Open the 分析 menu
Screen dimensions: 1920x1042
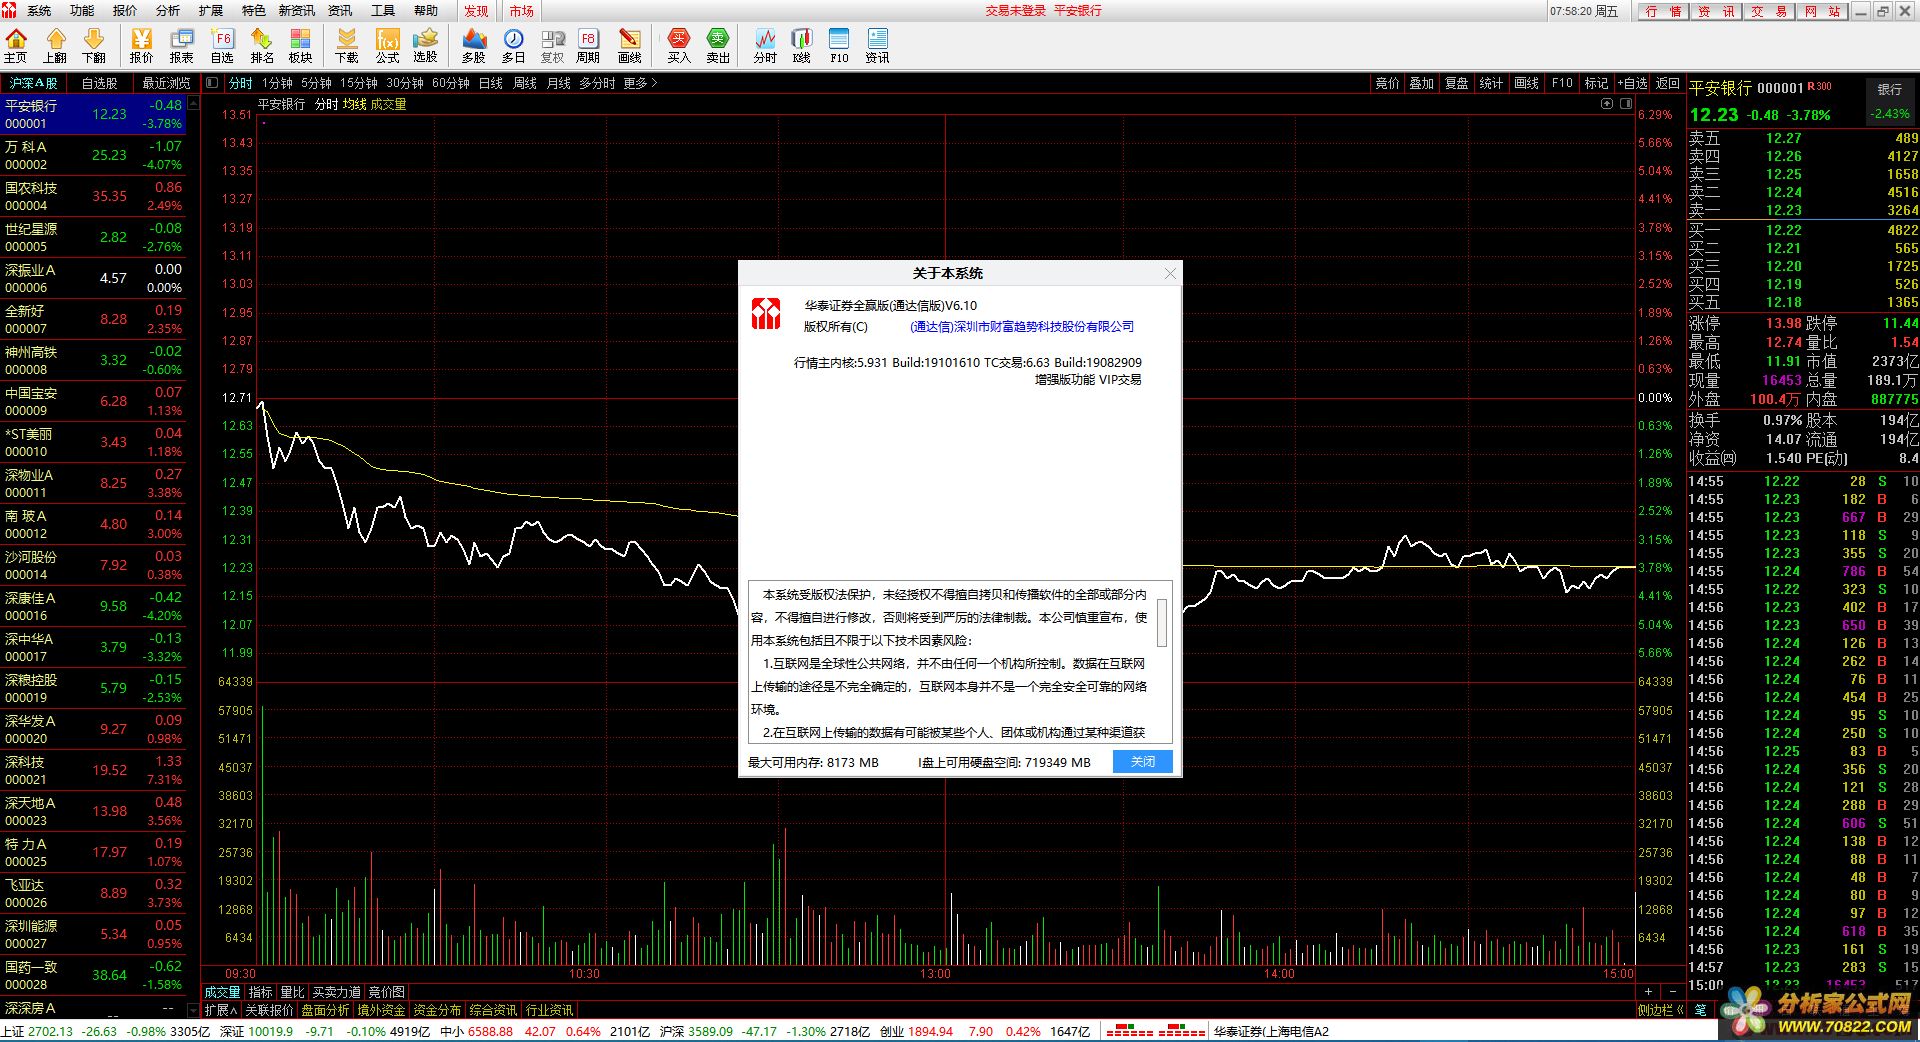(168, 11)
